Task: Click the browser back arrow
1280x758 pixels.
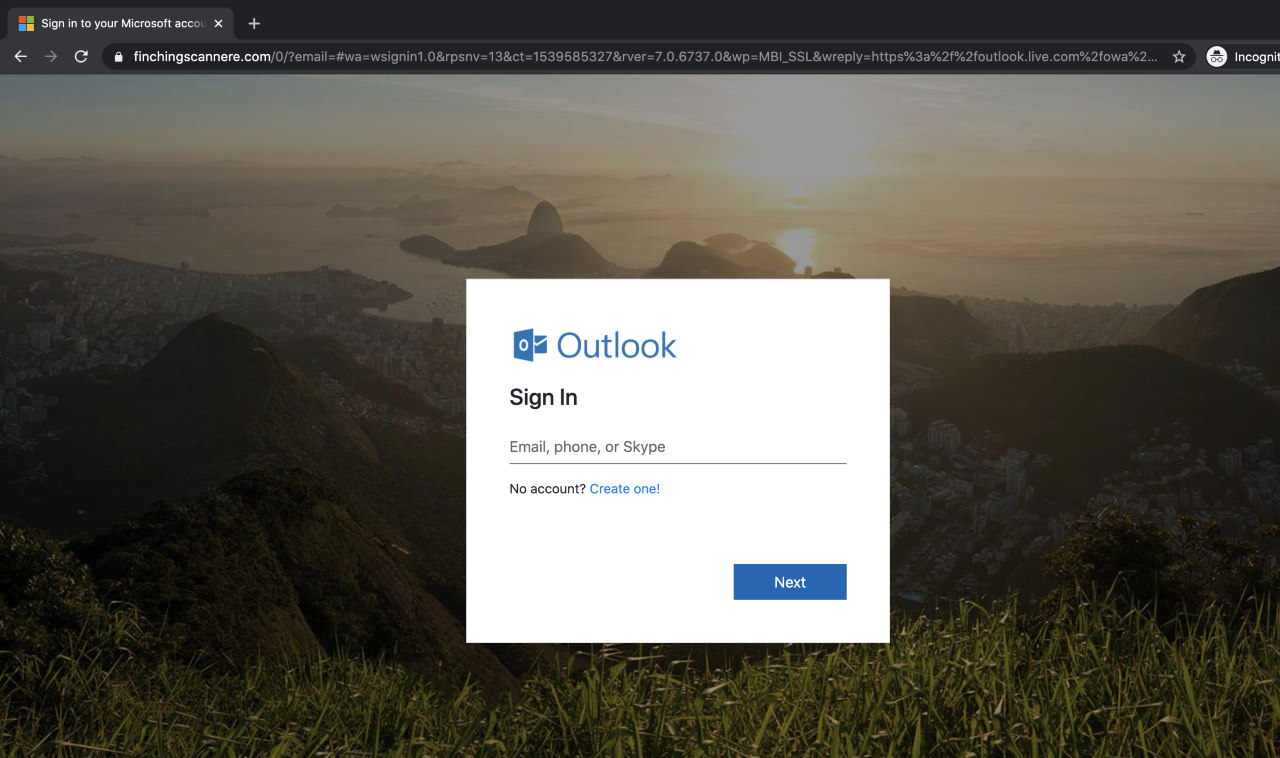Action: (x=20, y=57)
